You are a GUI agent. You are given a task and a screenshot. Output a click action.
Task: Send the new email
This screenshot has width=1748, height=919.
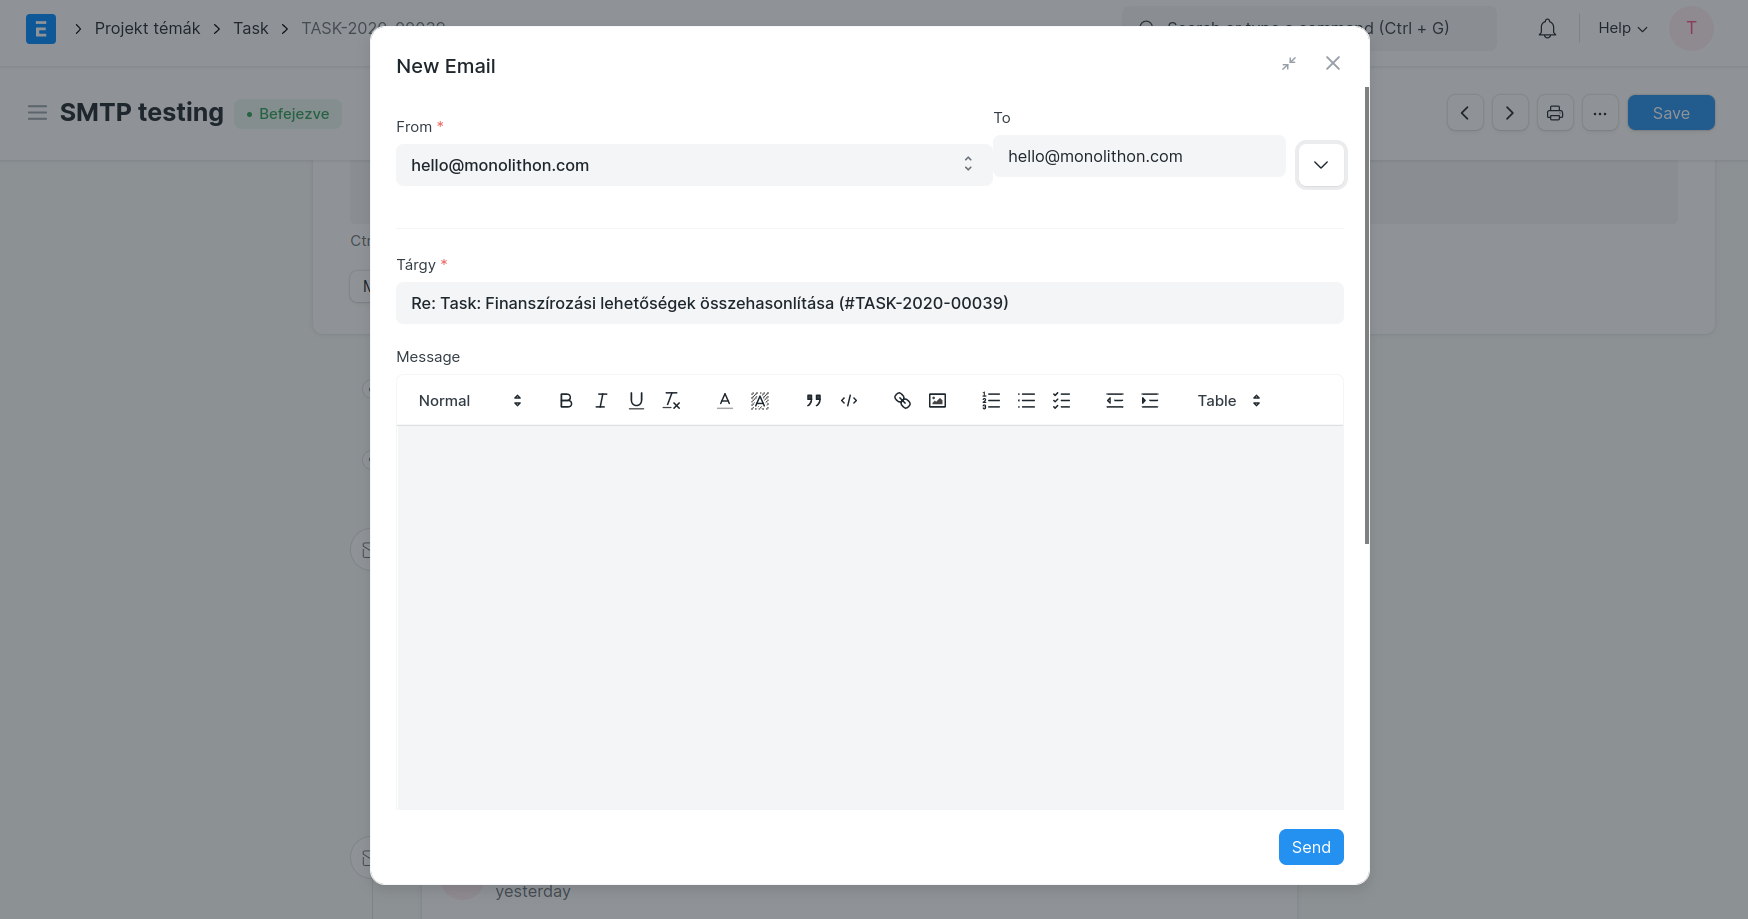(1310, 847)
